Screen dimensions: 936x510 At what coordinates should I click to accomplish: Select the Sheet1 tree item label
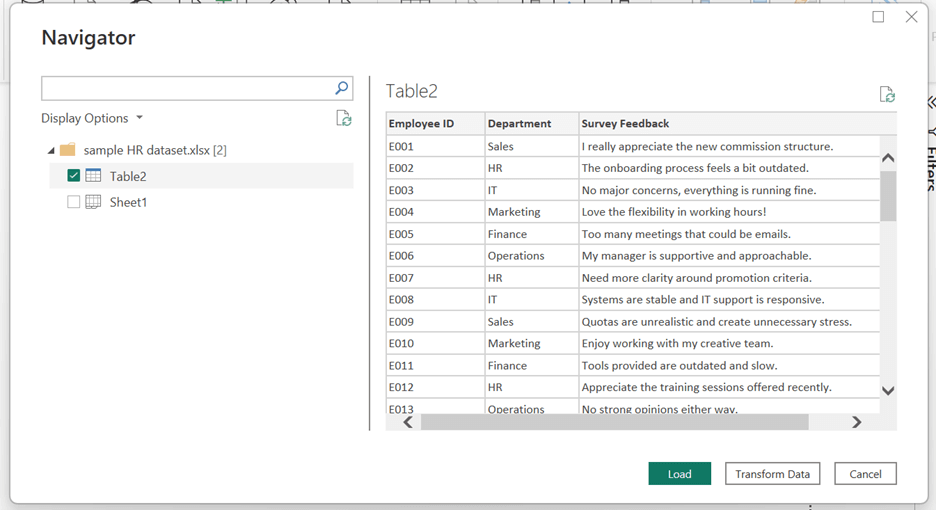click(x=128, y=202)
